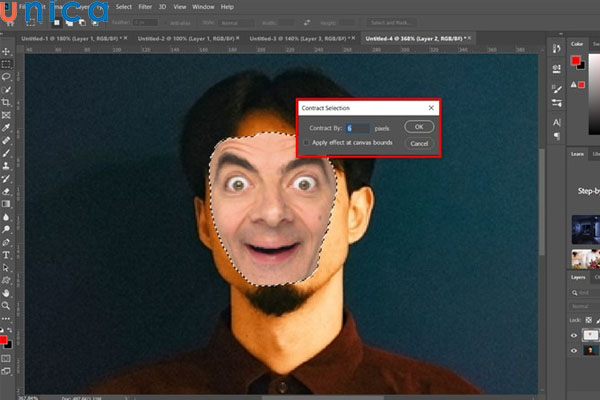Select the Rectangular Marquee tool

(6, 62)
